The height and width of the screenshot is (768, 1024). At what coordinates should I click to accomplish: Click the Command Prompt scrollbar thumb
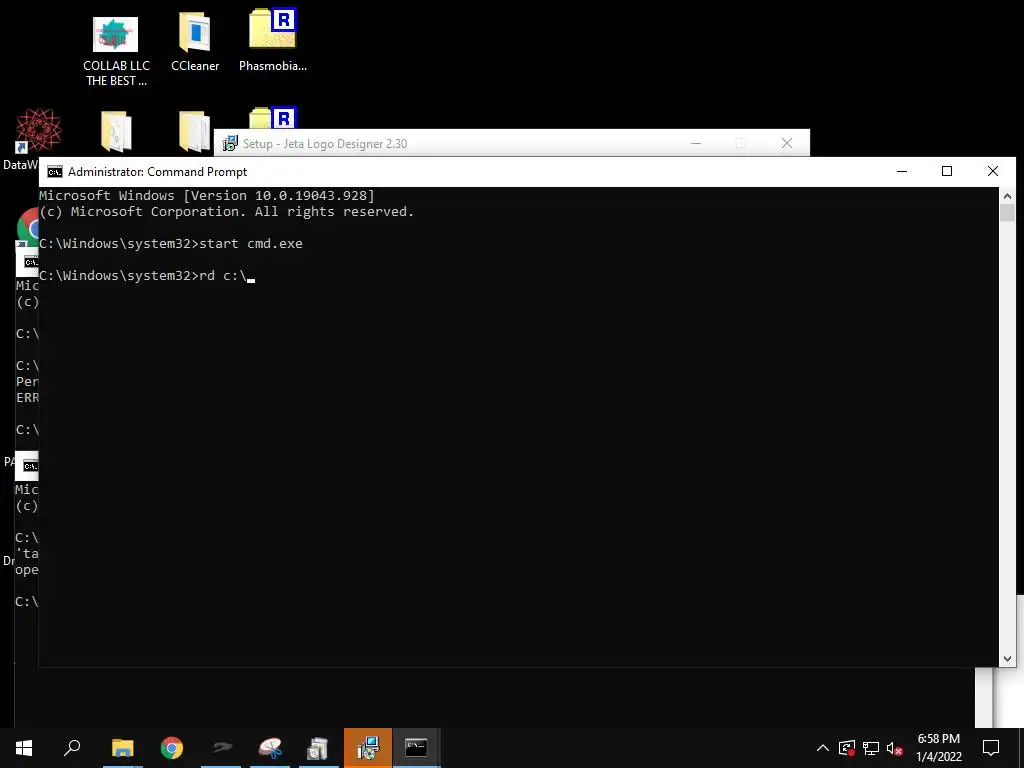(1007, 213)
